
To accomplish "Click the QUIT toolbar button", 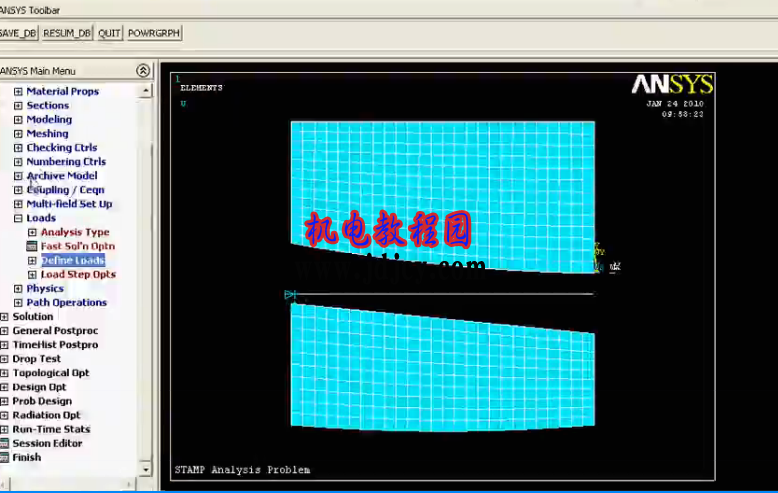I will tap(109, 33).
